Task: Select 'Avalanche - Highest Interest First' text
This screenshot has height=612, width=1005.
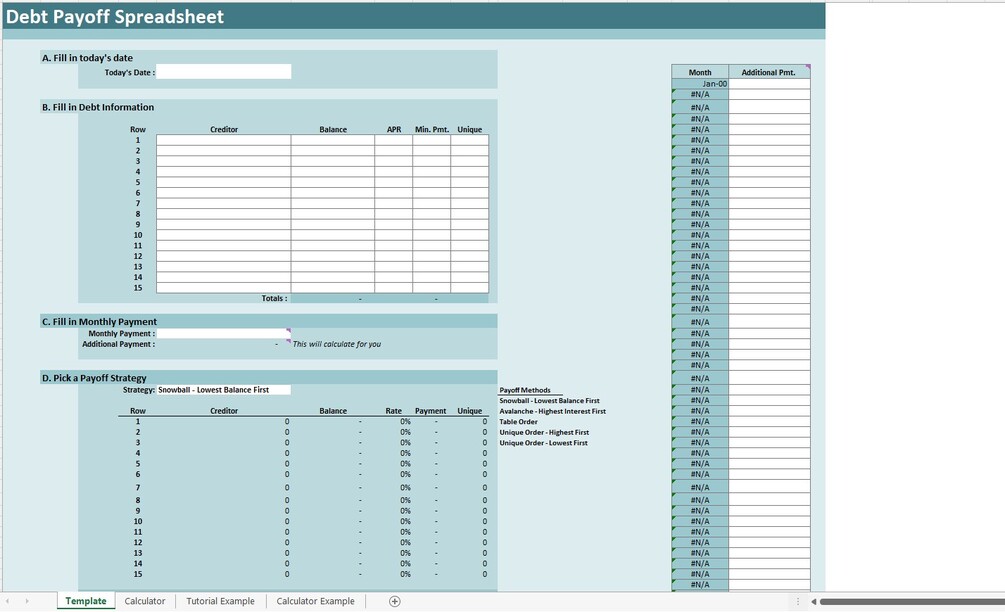Action: tap(552, 411)
